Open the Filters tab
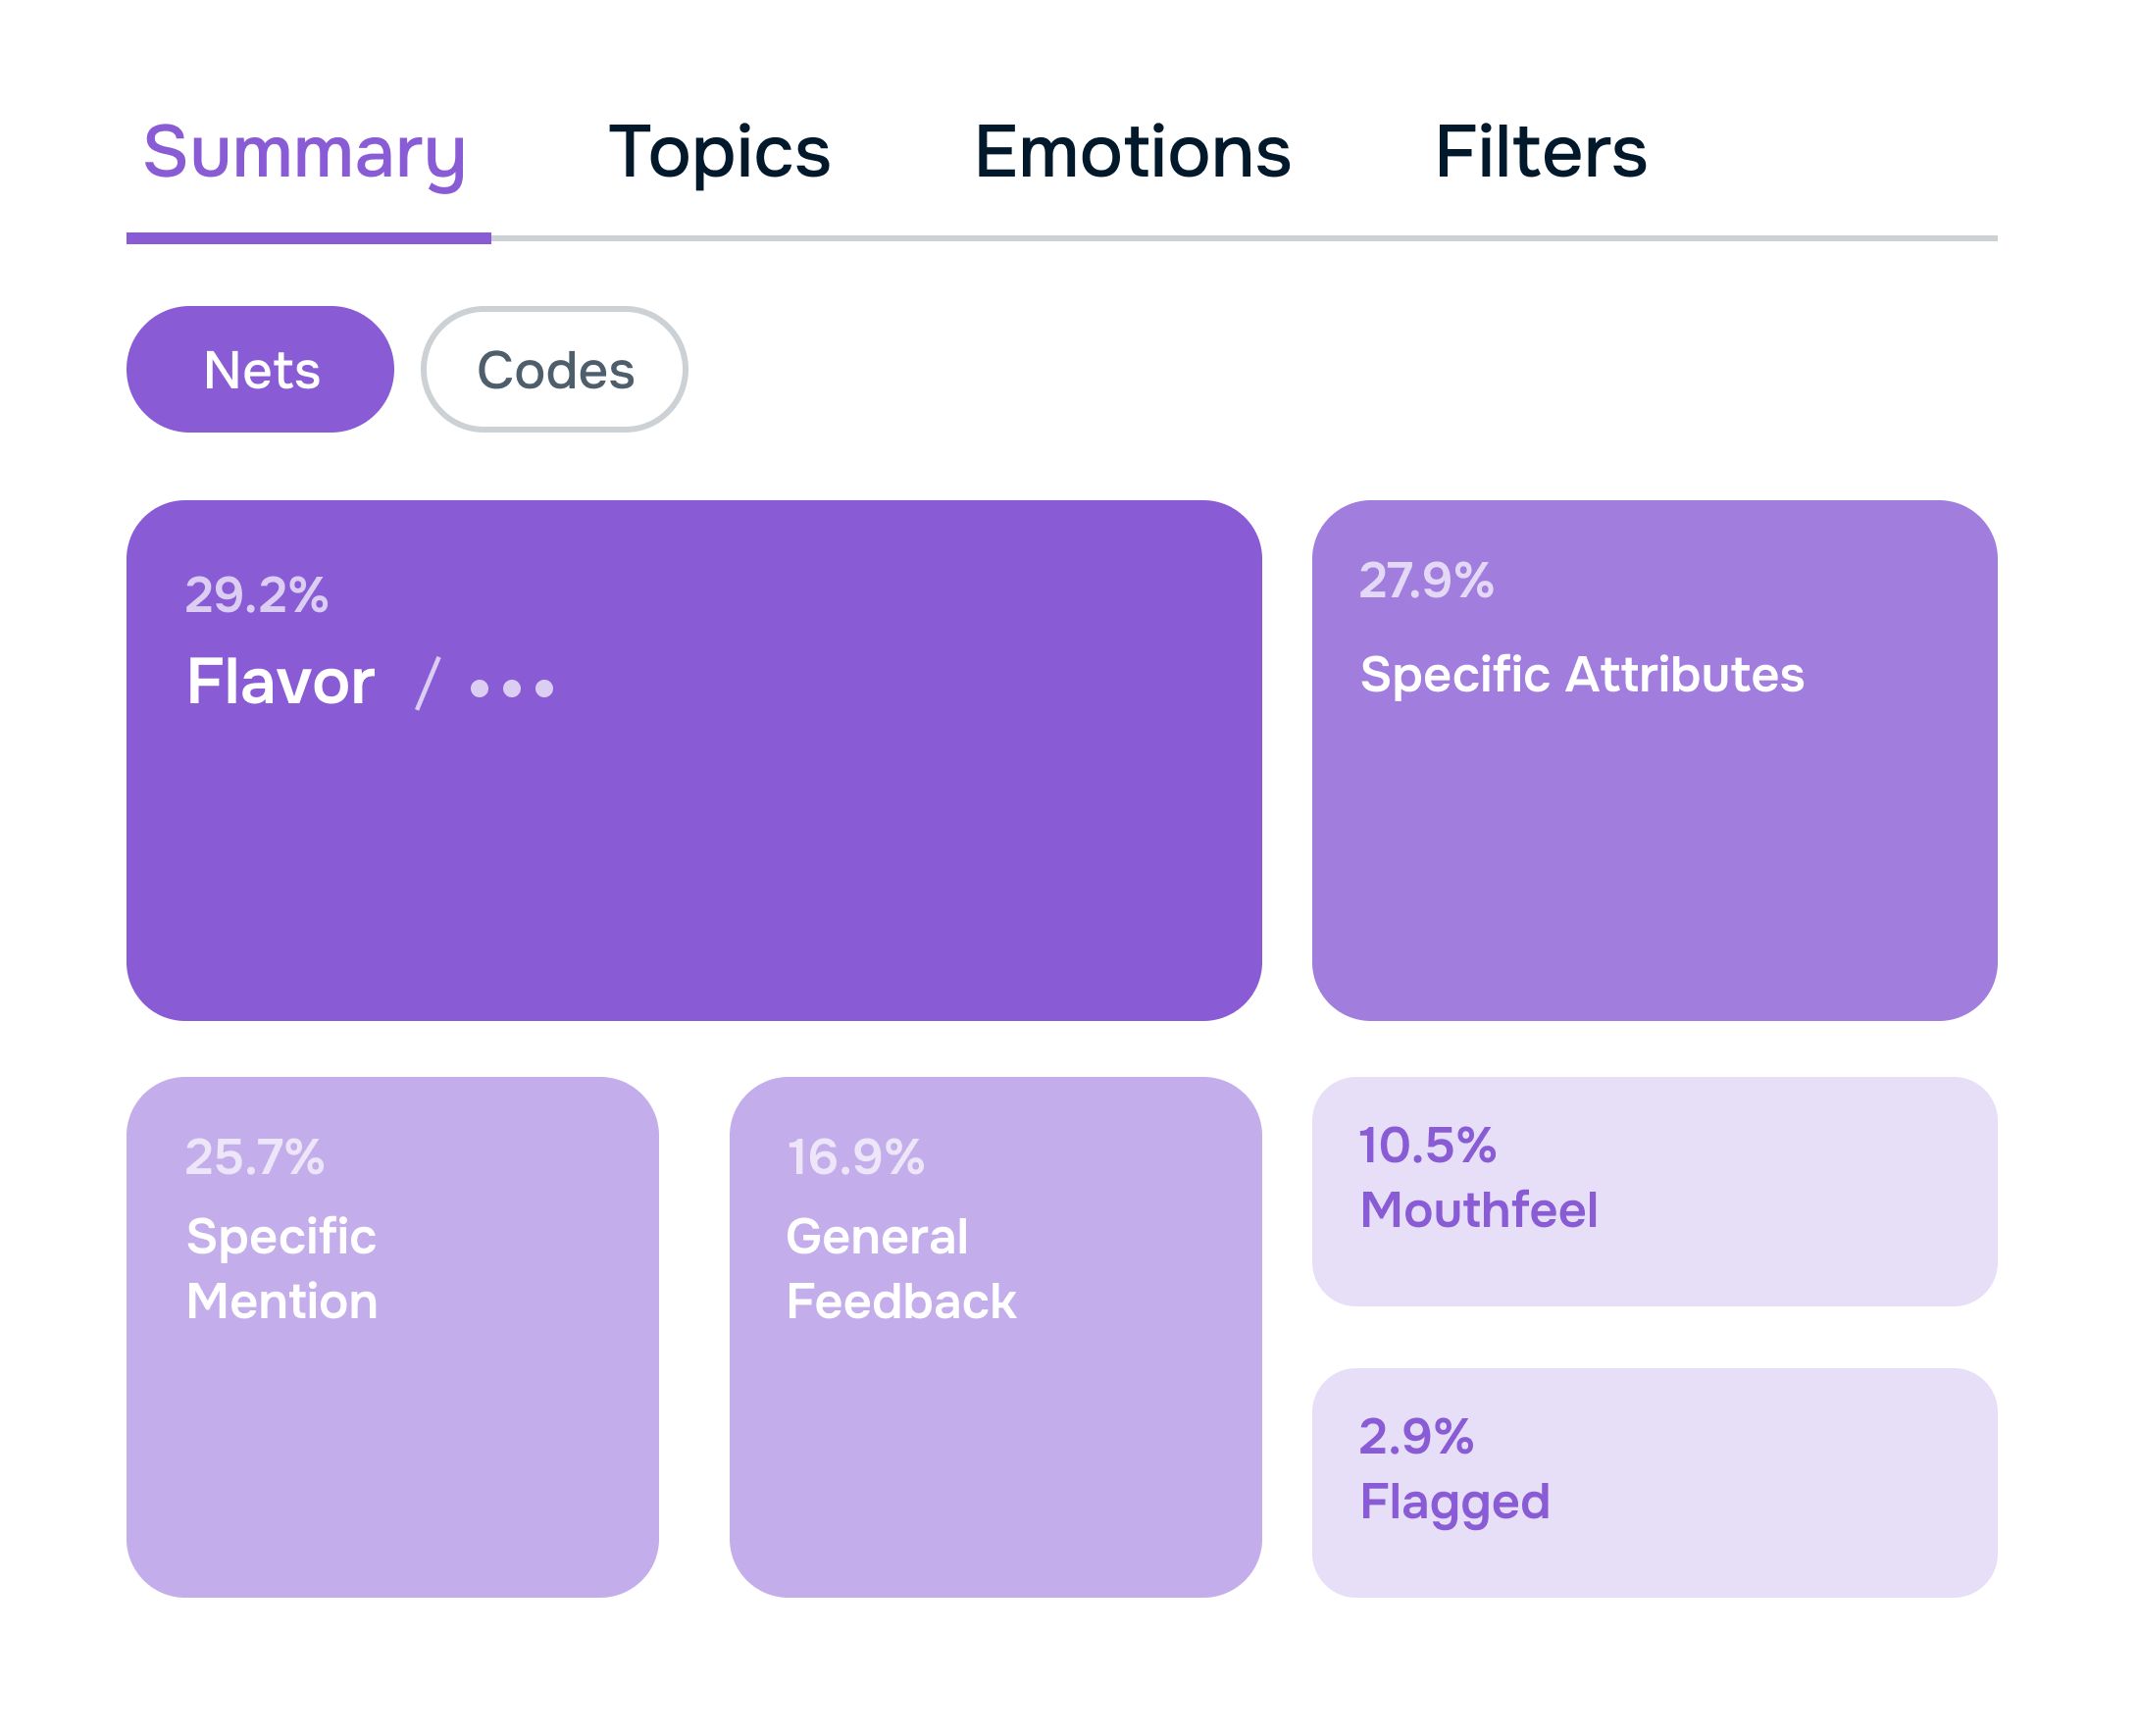Viewport: 2139px width, 1736px height. [x=1540, y=152]
